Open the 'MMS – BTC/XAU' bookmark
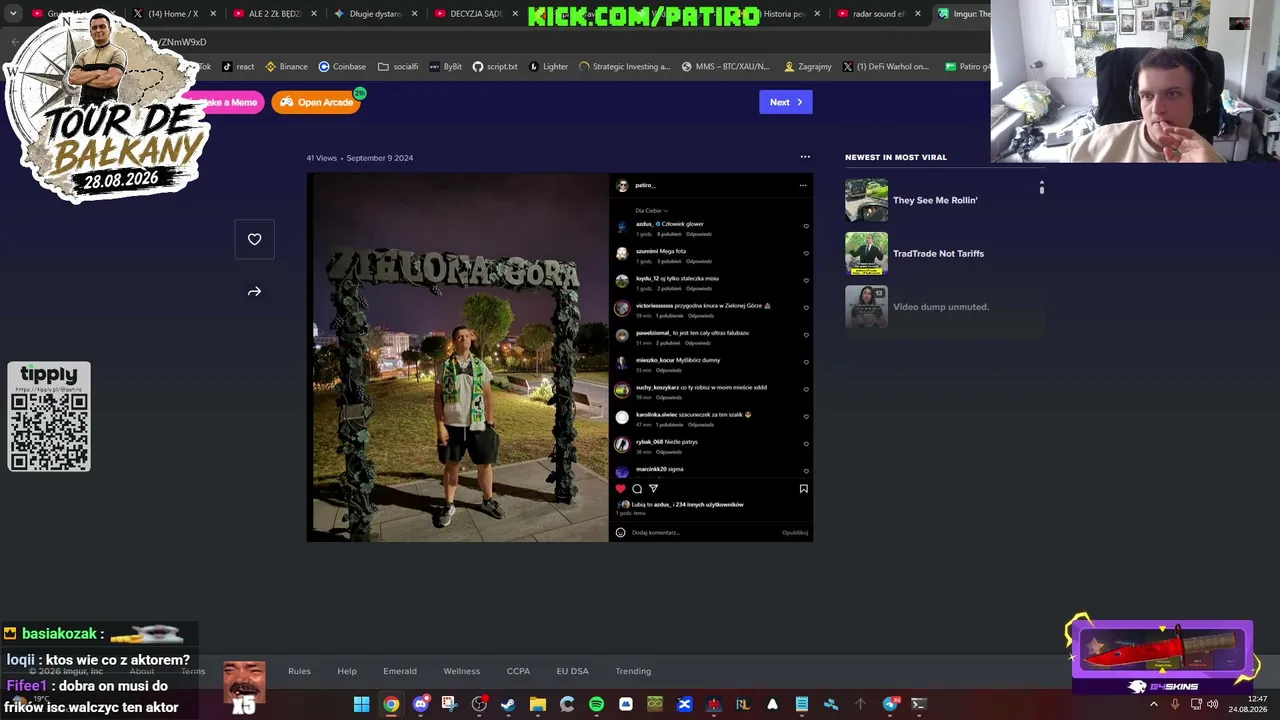This screenshot has height=720, width=1280. click(725, 67)
